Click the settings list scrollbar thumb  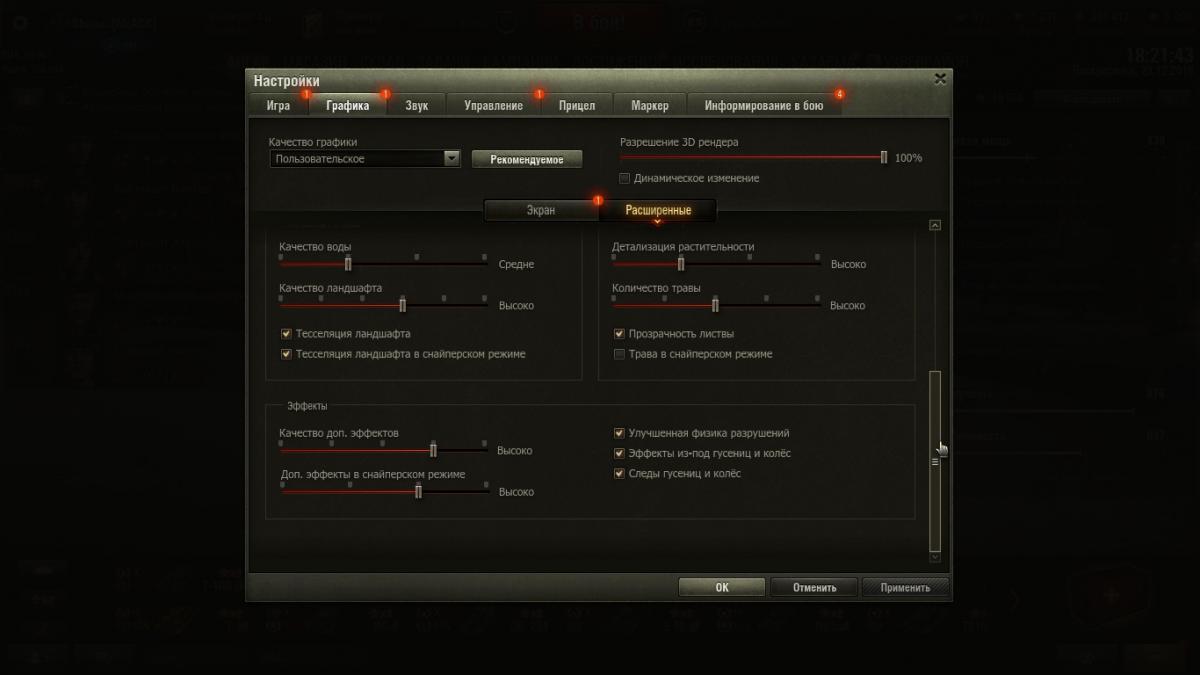(935, 460)
